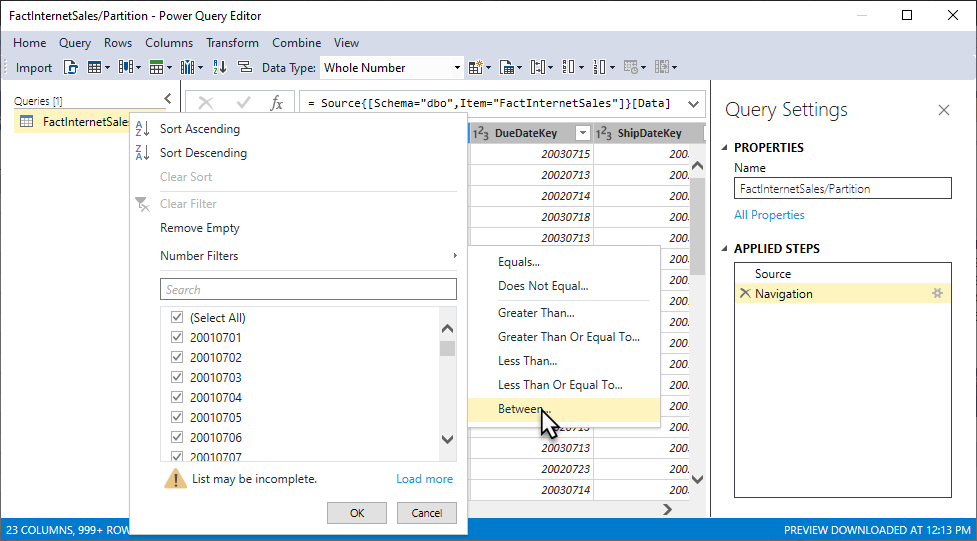Open the All Properties link
Viewport: 977px width, 541px height.
click(x=769, y=215)
